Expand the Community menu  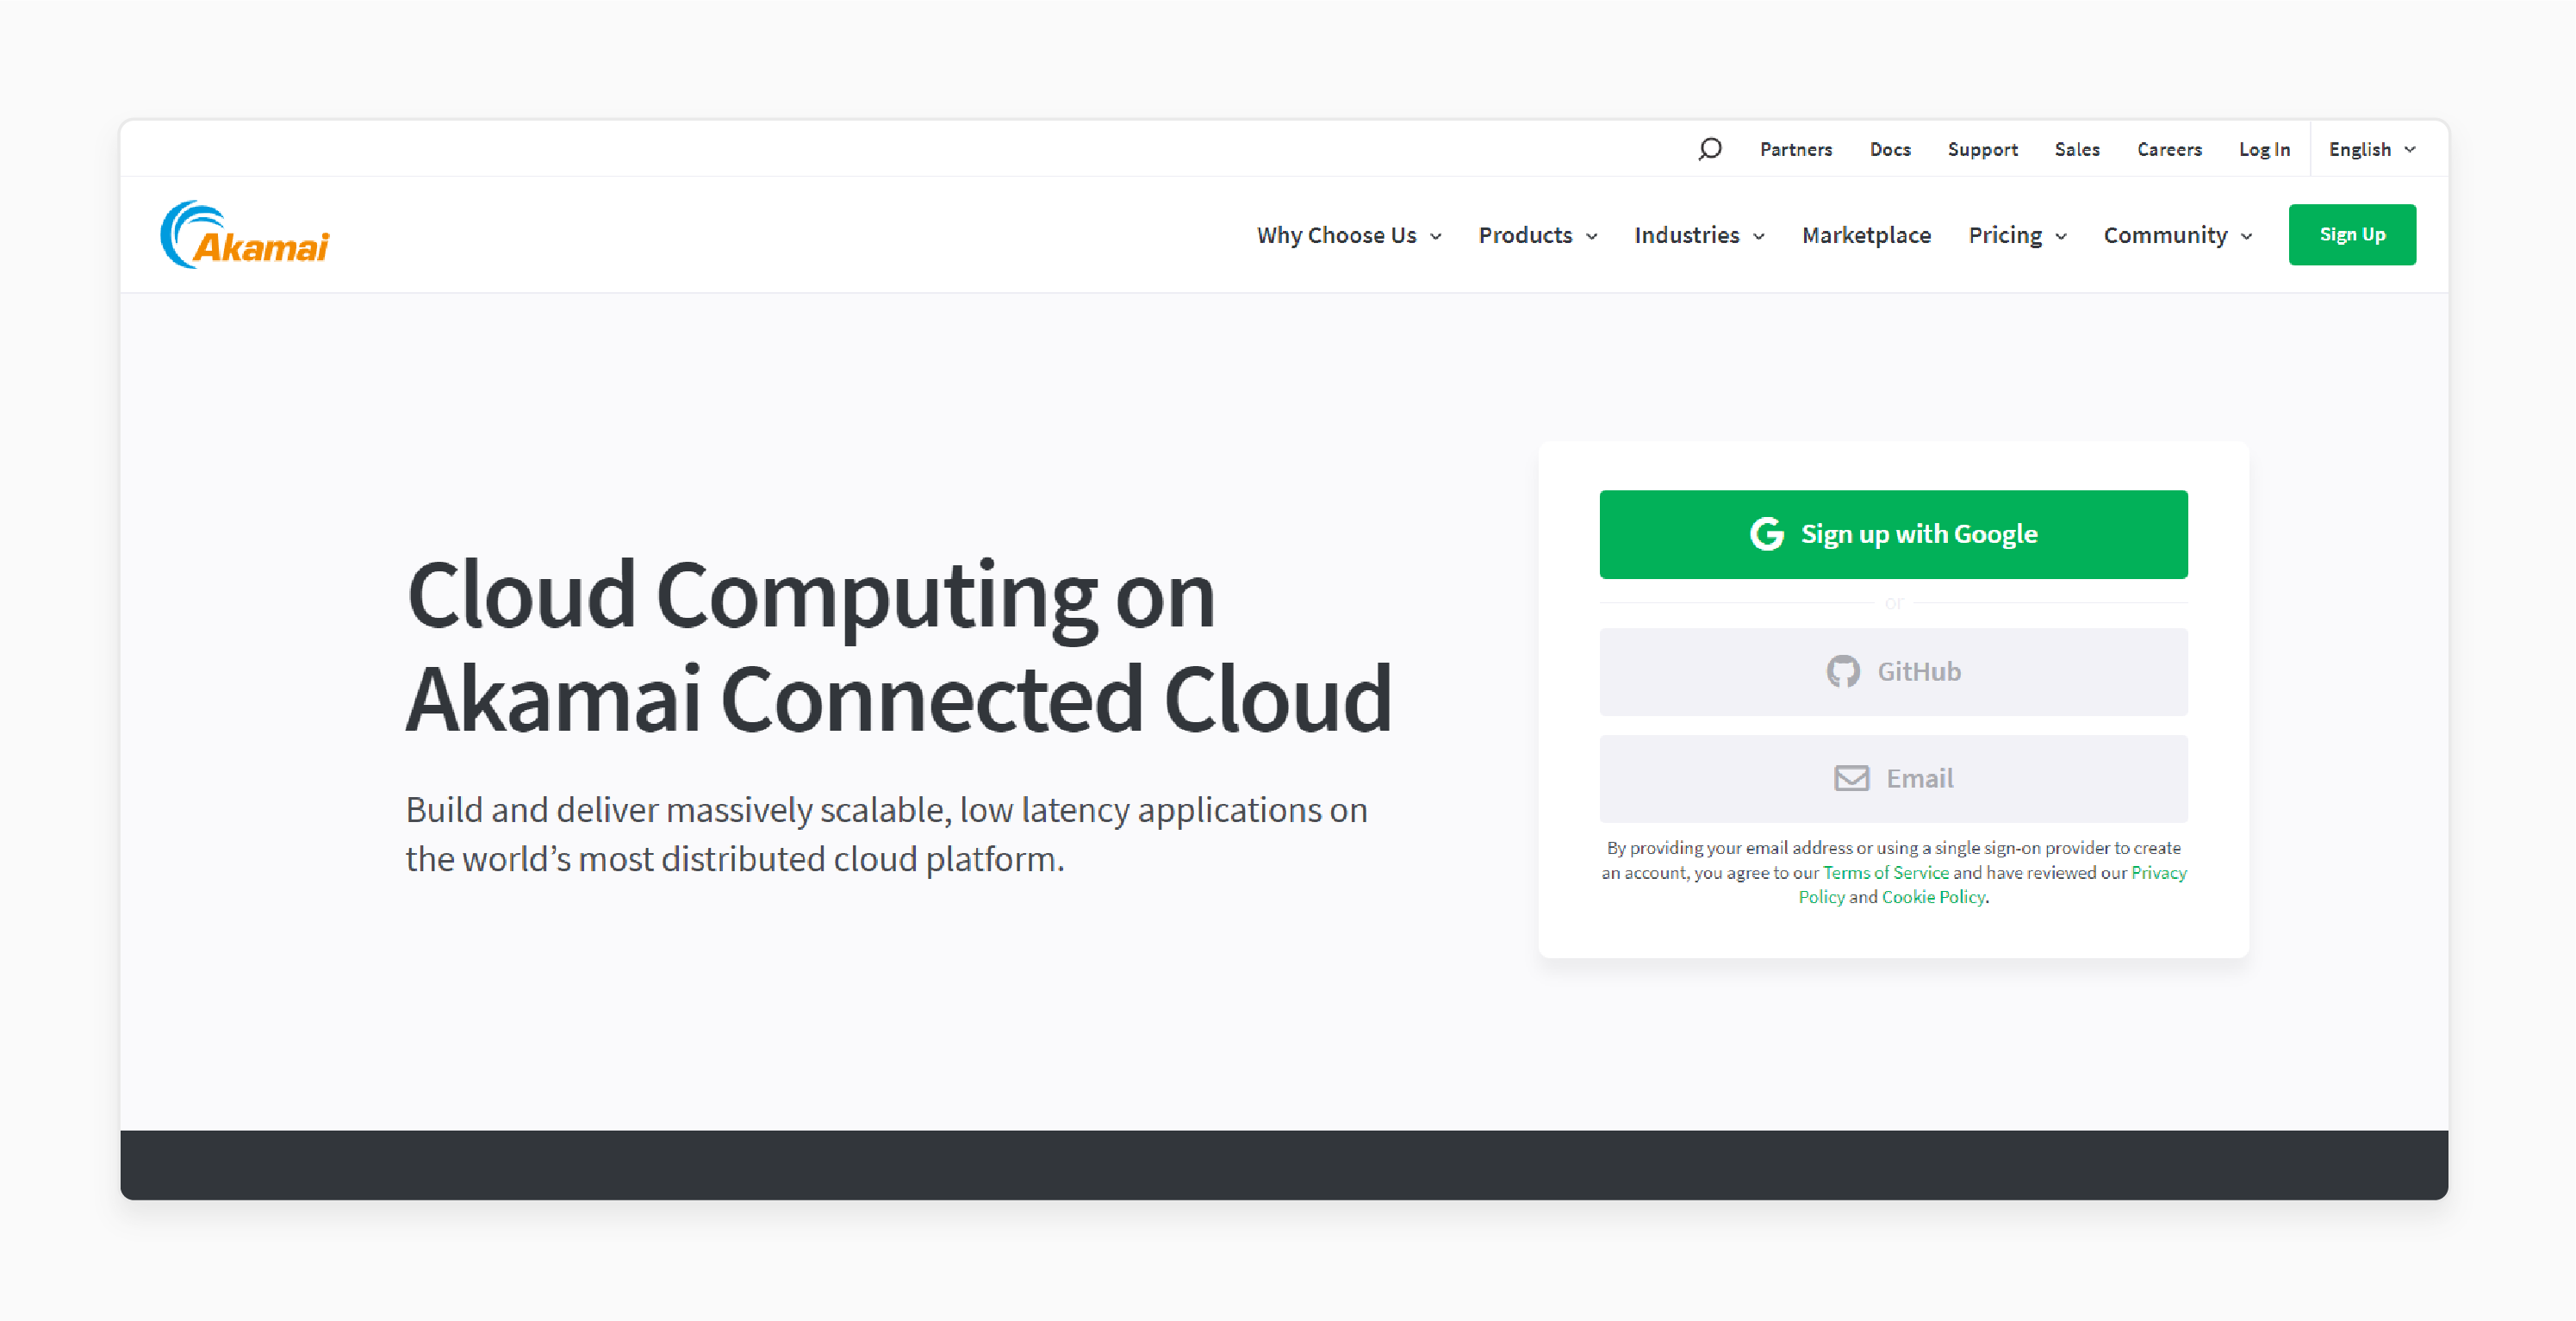coord(2177,235)
